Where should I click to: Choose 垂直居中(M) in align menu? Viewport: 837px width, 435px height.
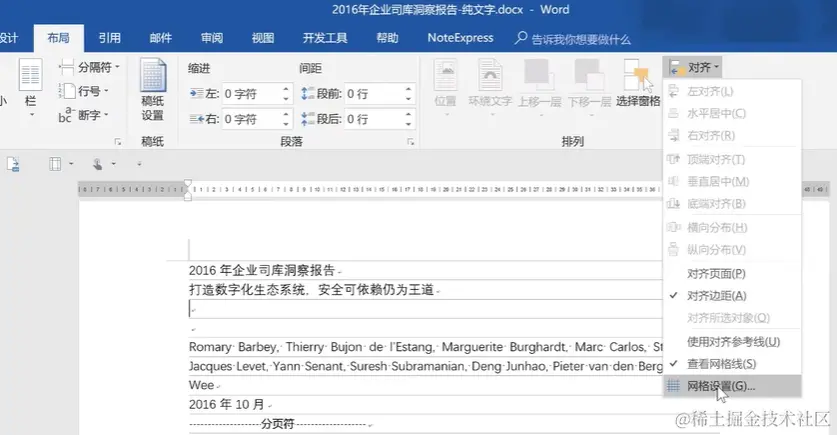click(x=732, y=181)
